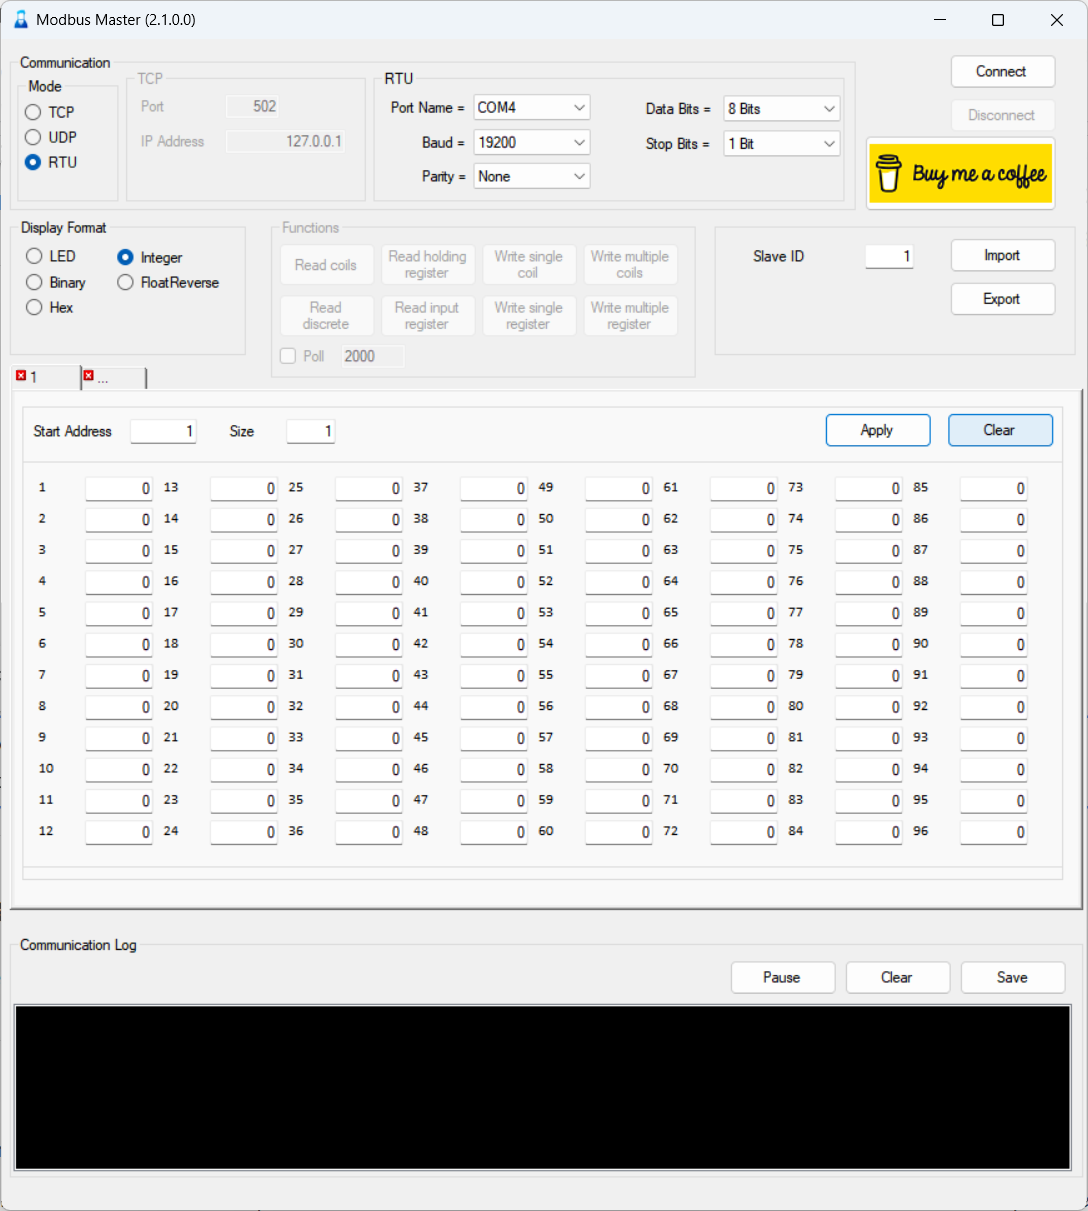The width and height of the screenshot is (1088, 1211).
Task: Switch display format to Binary
Action: [34, 282]
